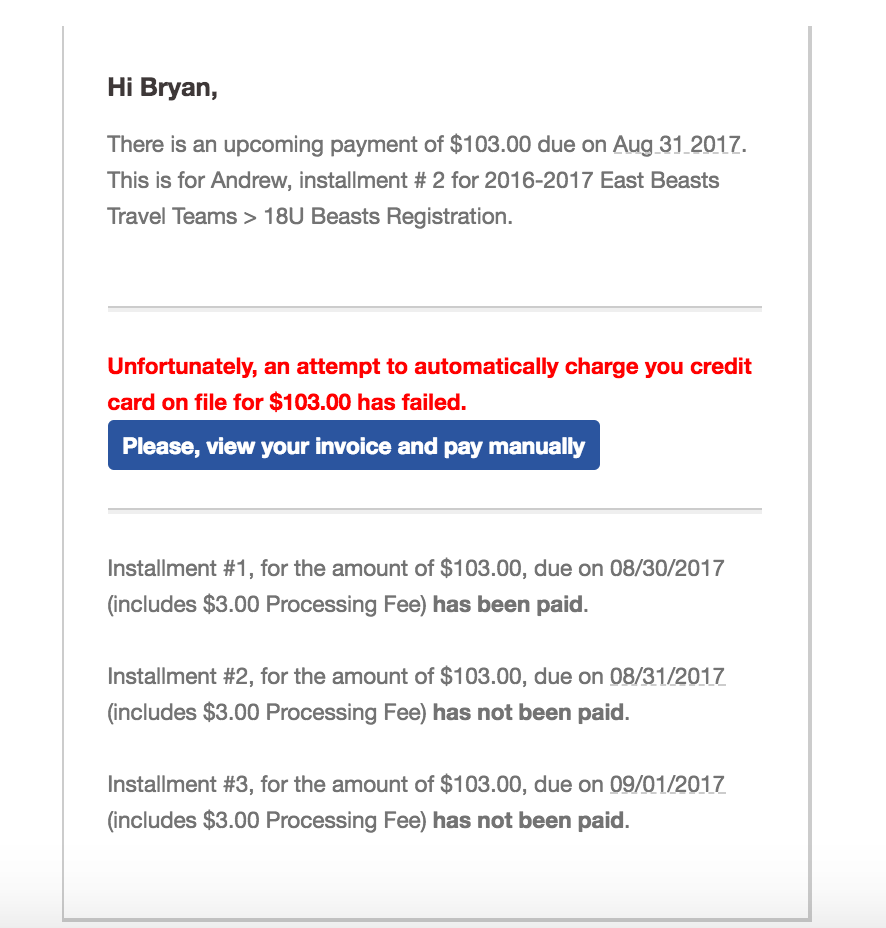Click the Installment #3 label text
Image resolution: width=886 pixels, height=928 pixels.
[177, 784]
